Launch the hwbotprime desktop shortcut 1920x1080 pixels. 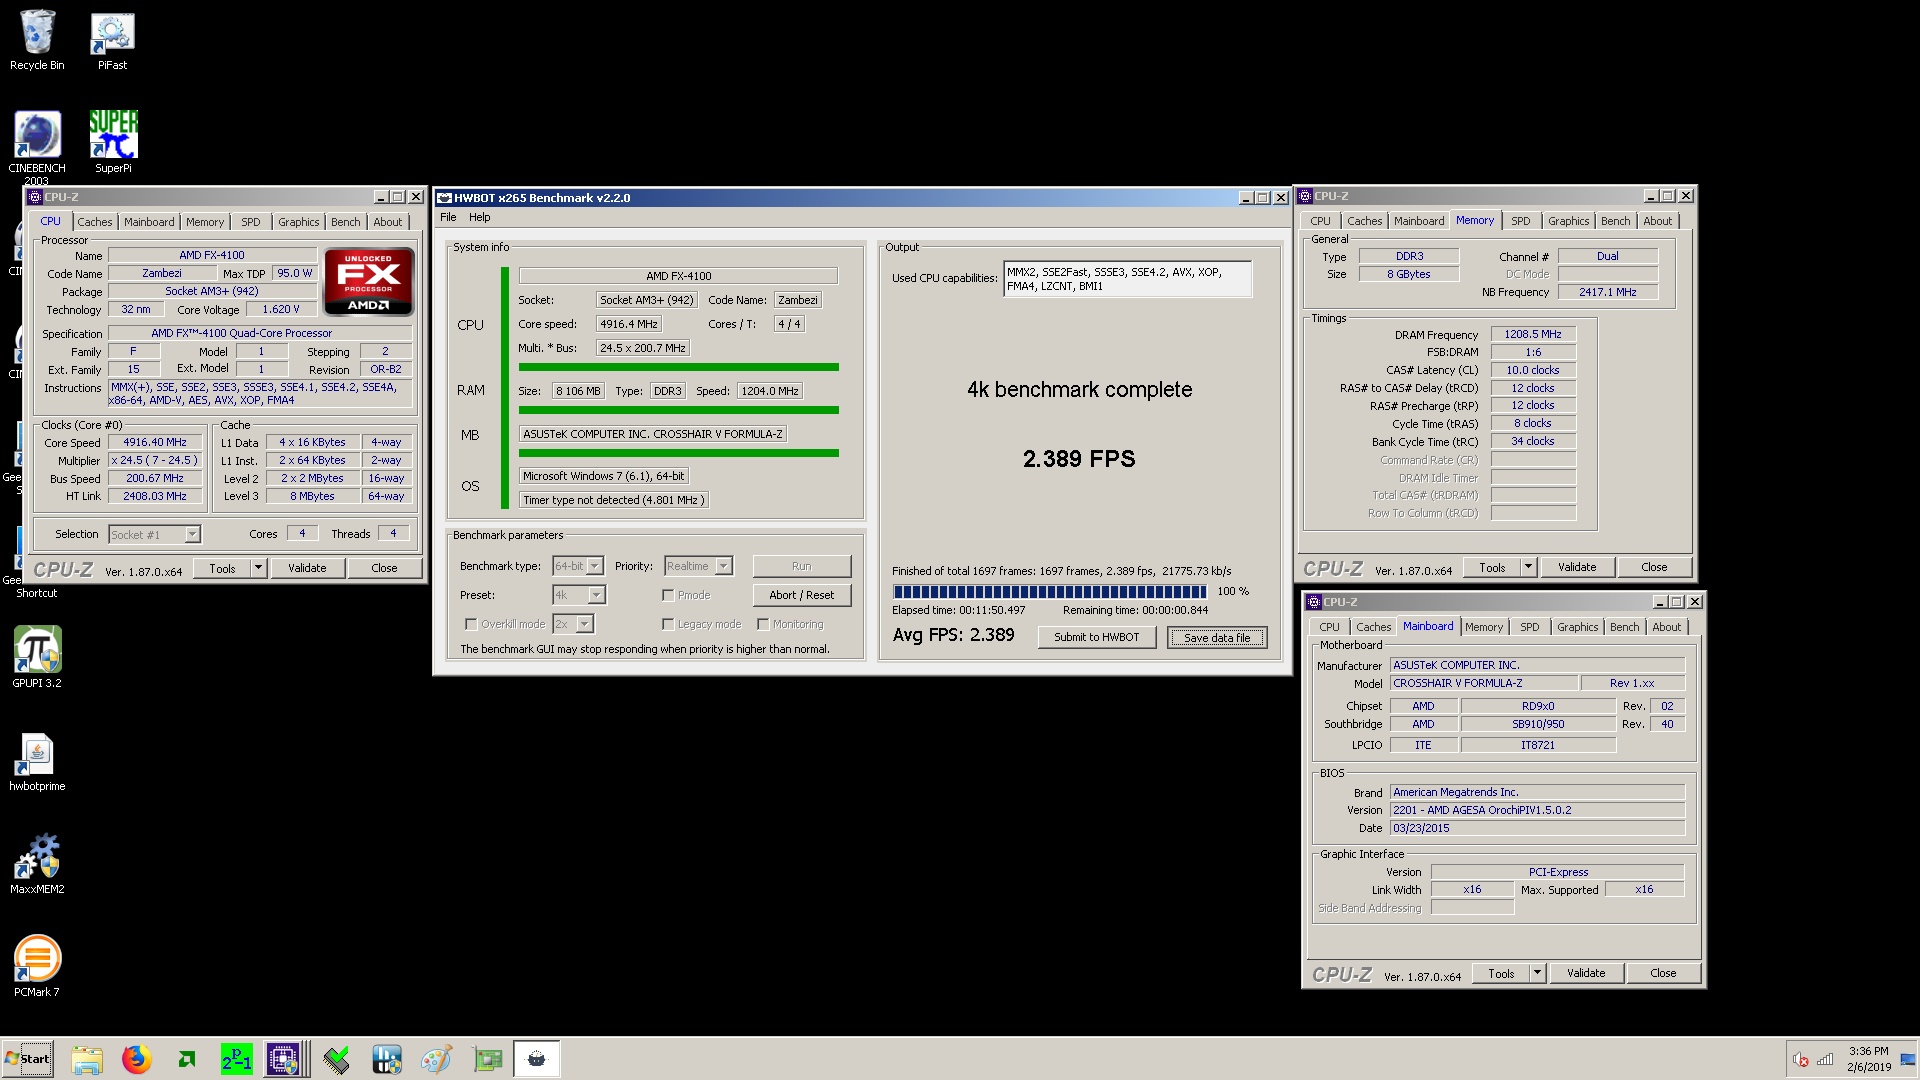37,762
